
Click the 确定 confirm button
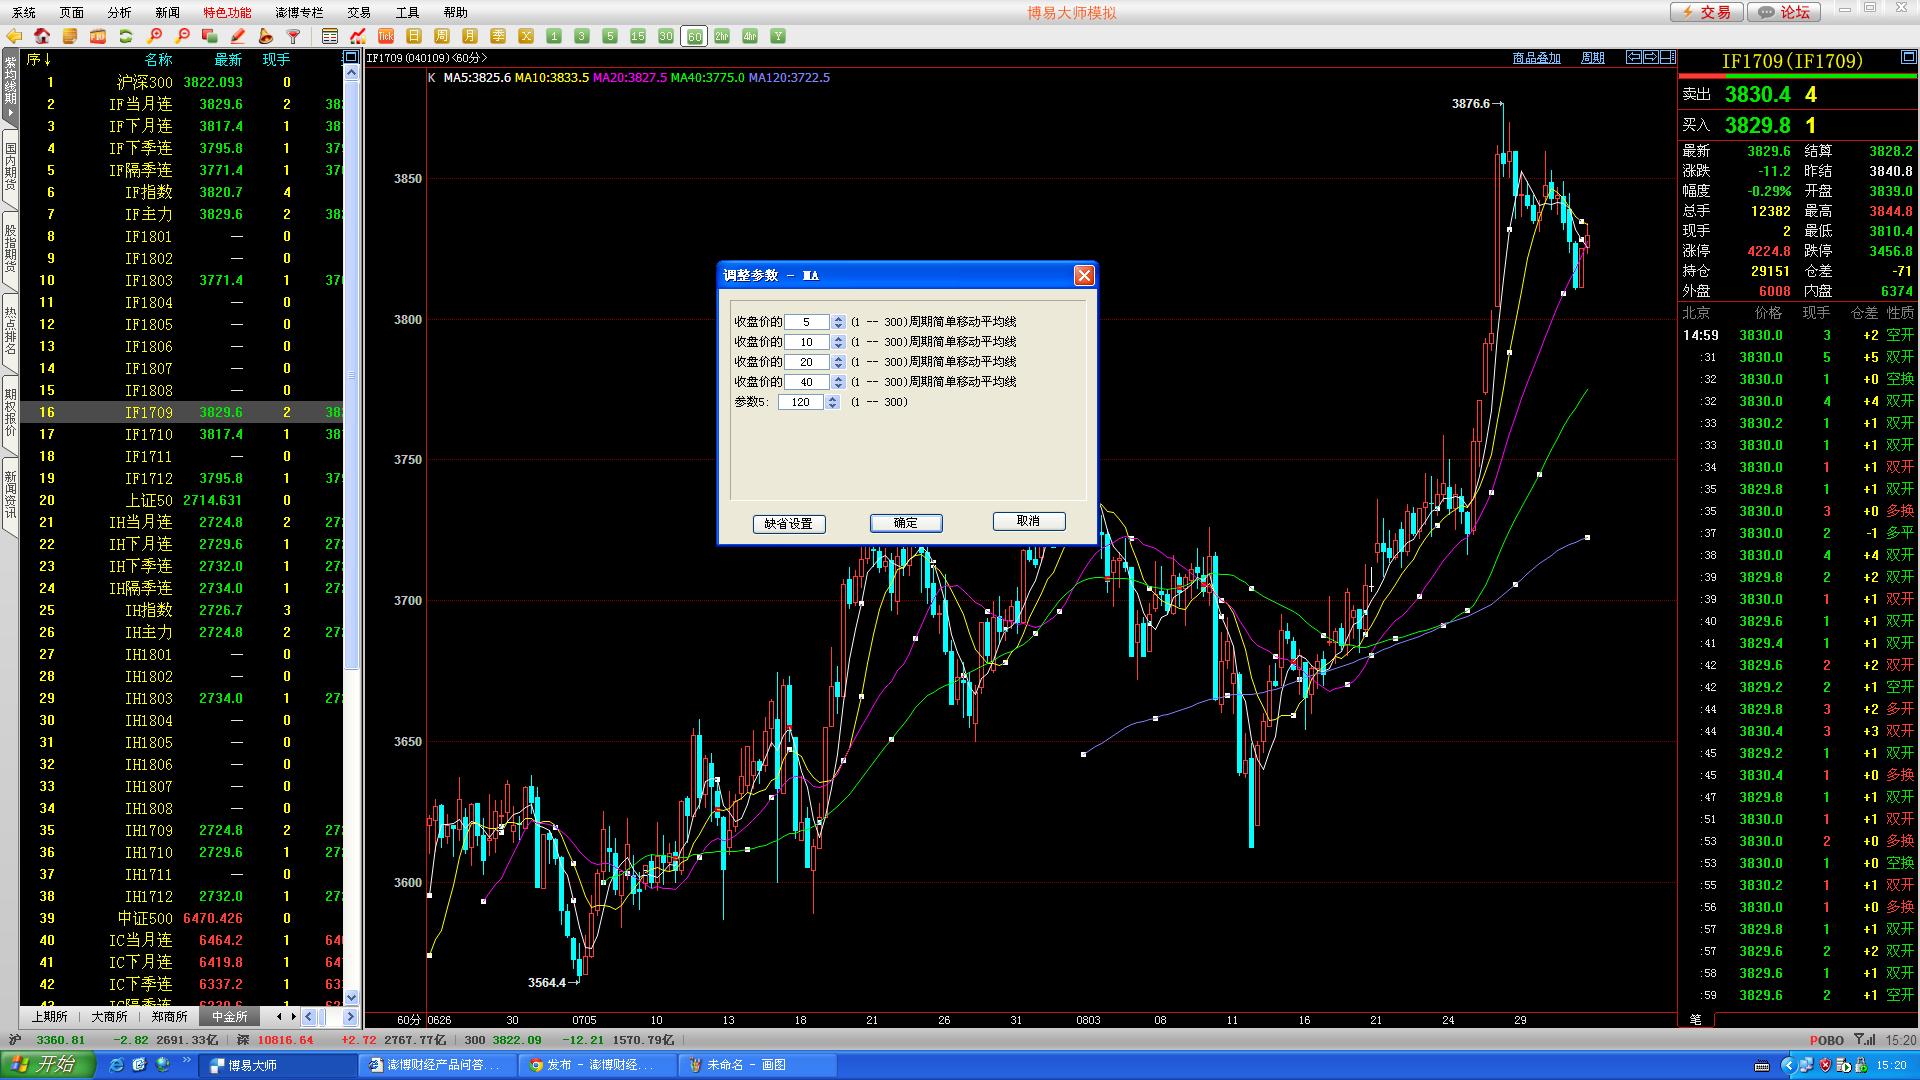(905, 523)
